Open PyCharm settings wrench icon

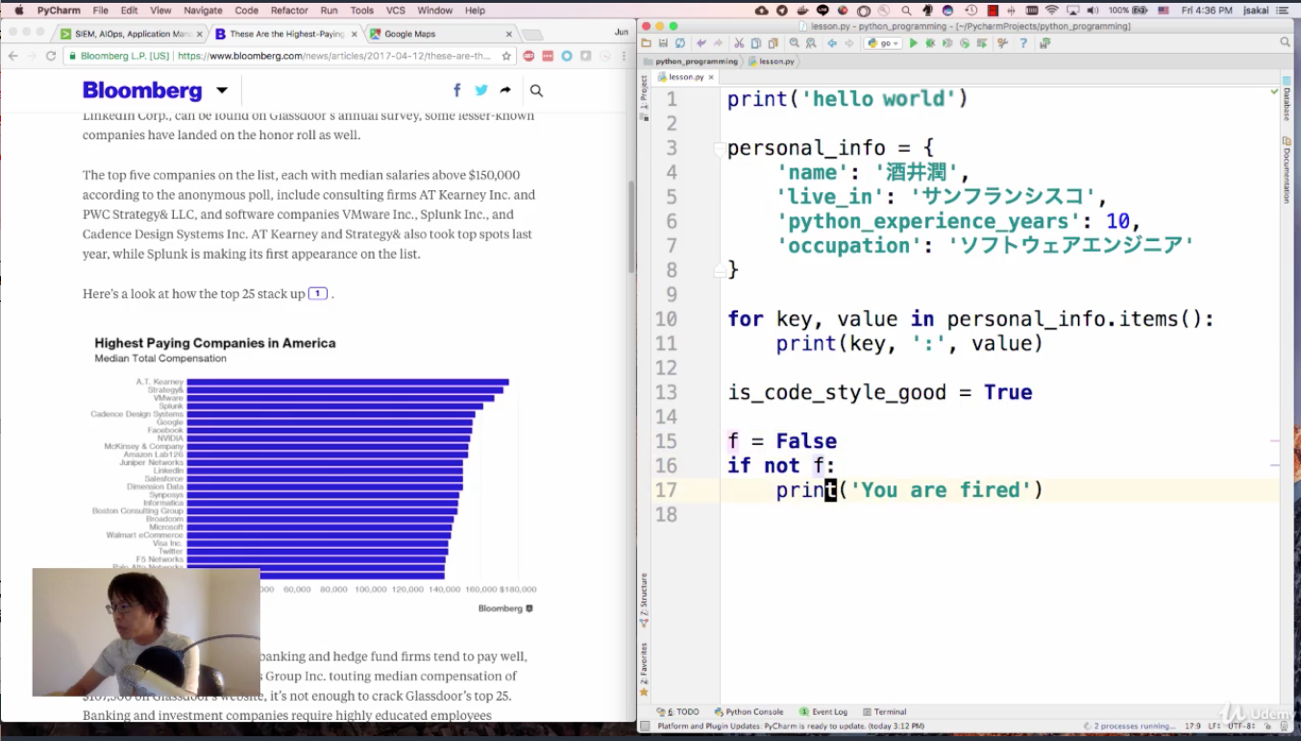point(1003,43)
